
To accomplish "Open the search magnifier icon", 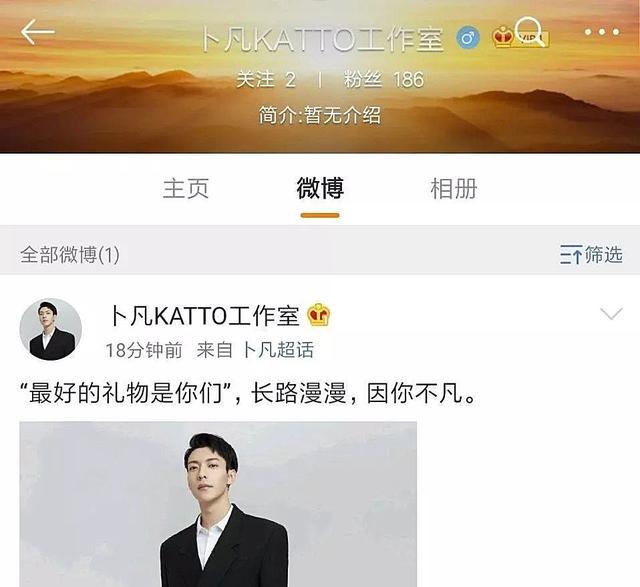I will click(x=529, y=31).
